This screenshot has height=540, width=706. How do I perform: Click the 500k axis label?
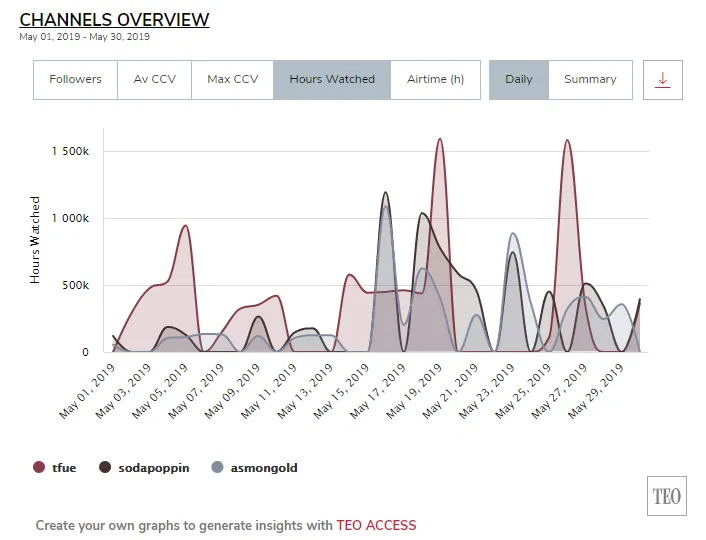(76, 286)
